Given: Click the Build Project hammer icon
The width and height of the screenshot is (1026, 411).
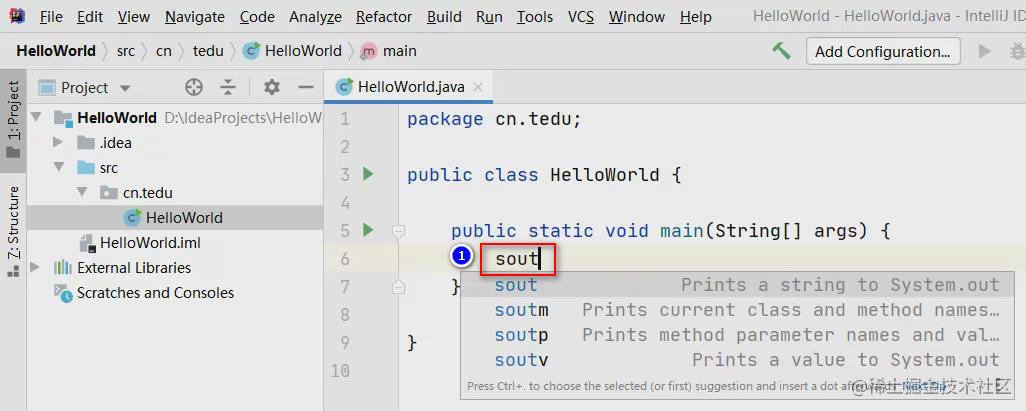Looking at the screenshot, I should 781,51.
